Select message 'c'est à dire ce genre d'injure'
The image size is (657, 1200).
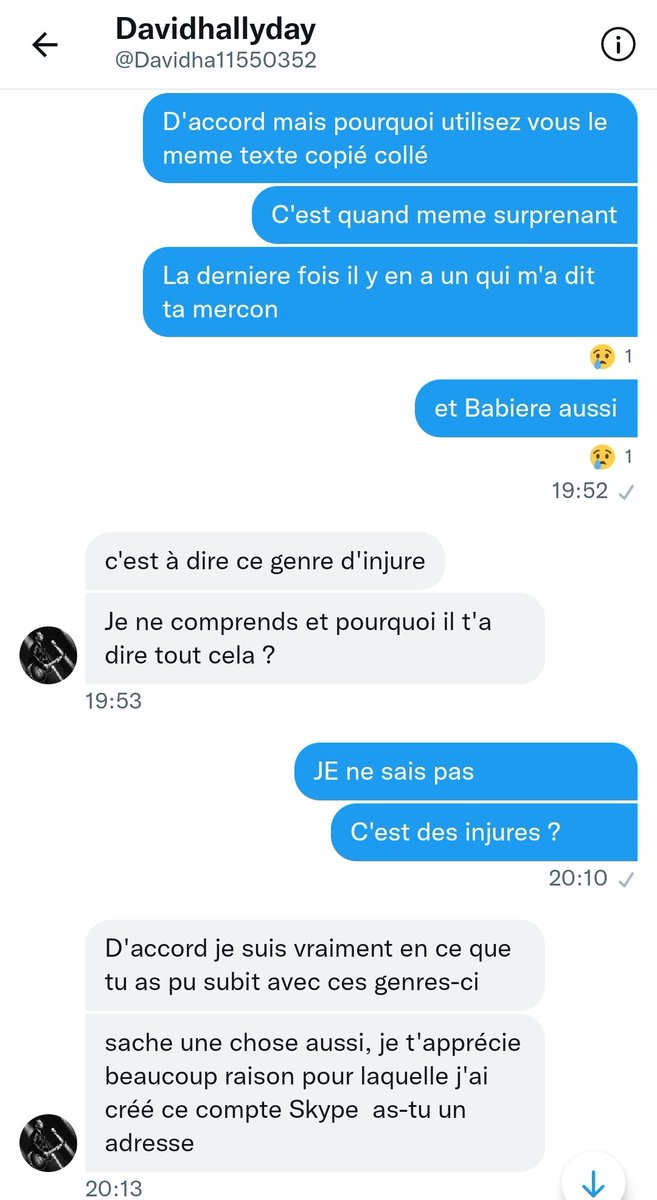pos(266,560)
